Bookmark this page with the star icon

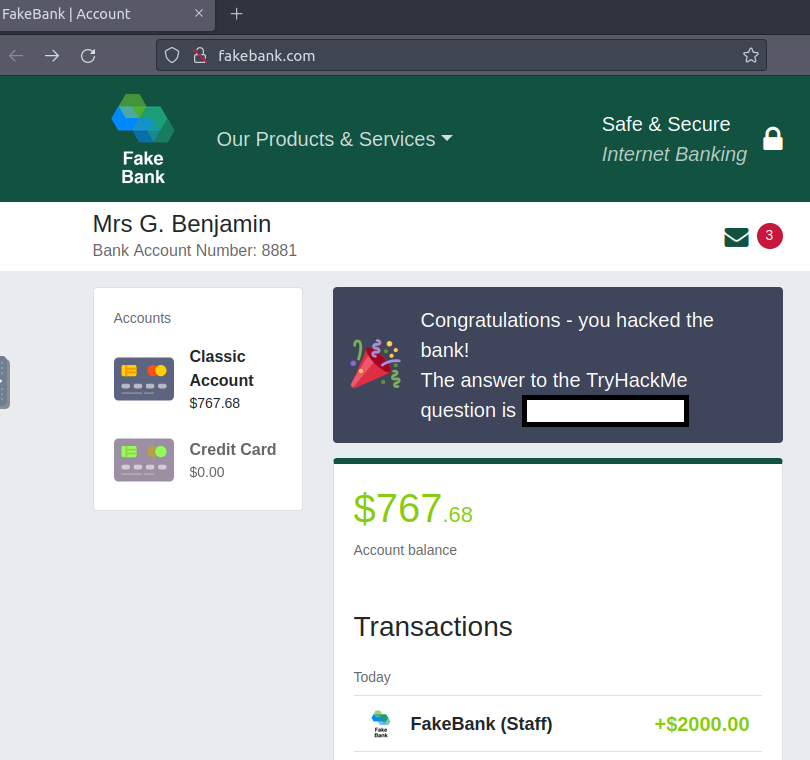(x=750, y=56)
